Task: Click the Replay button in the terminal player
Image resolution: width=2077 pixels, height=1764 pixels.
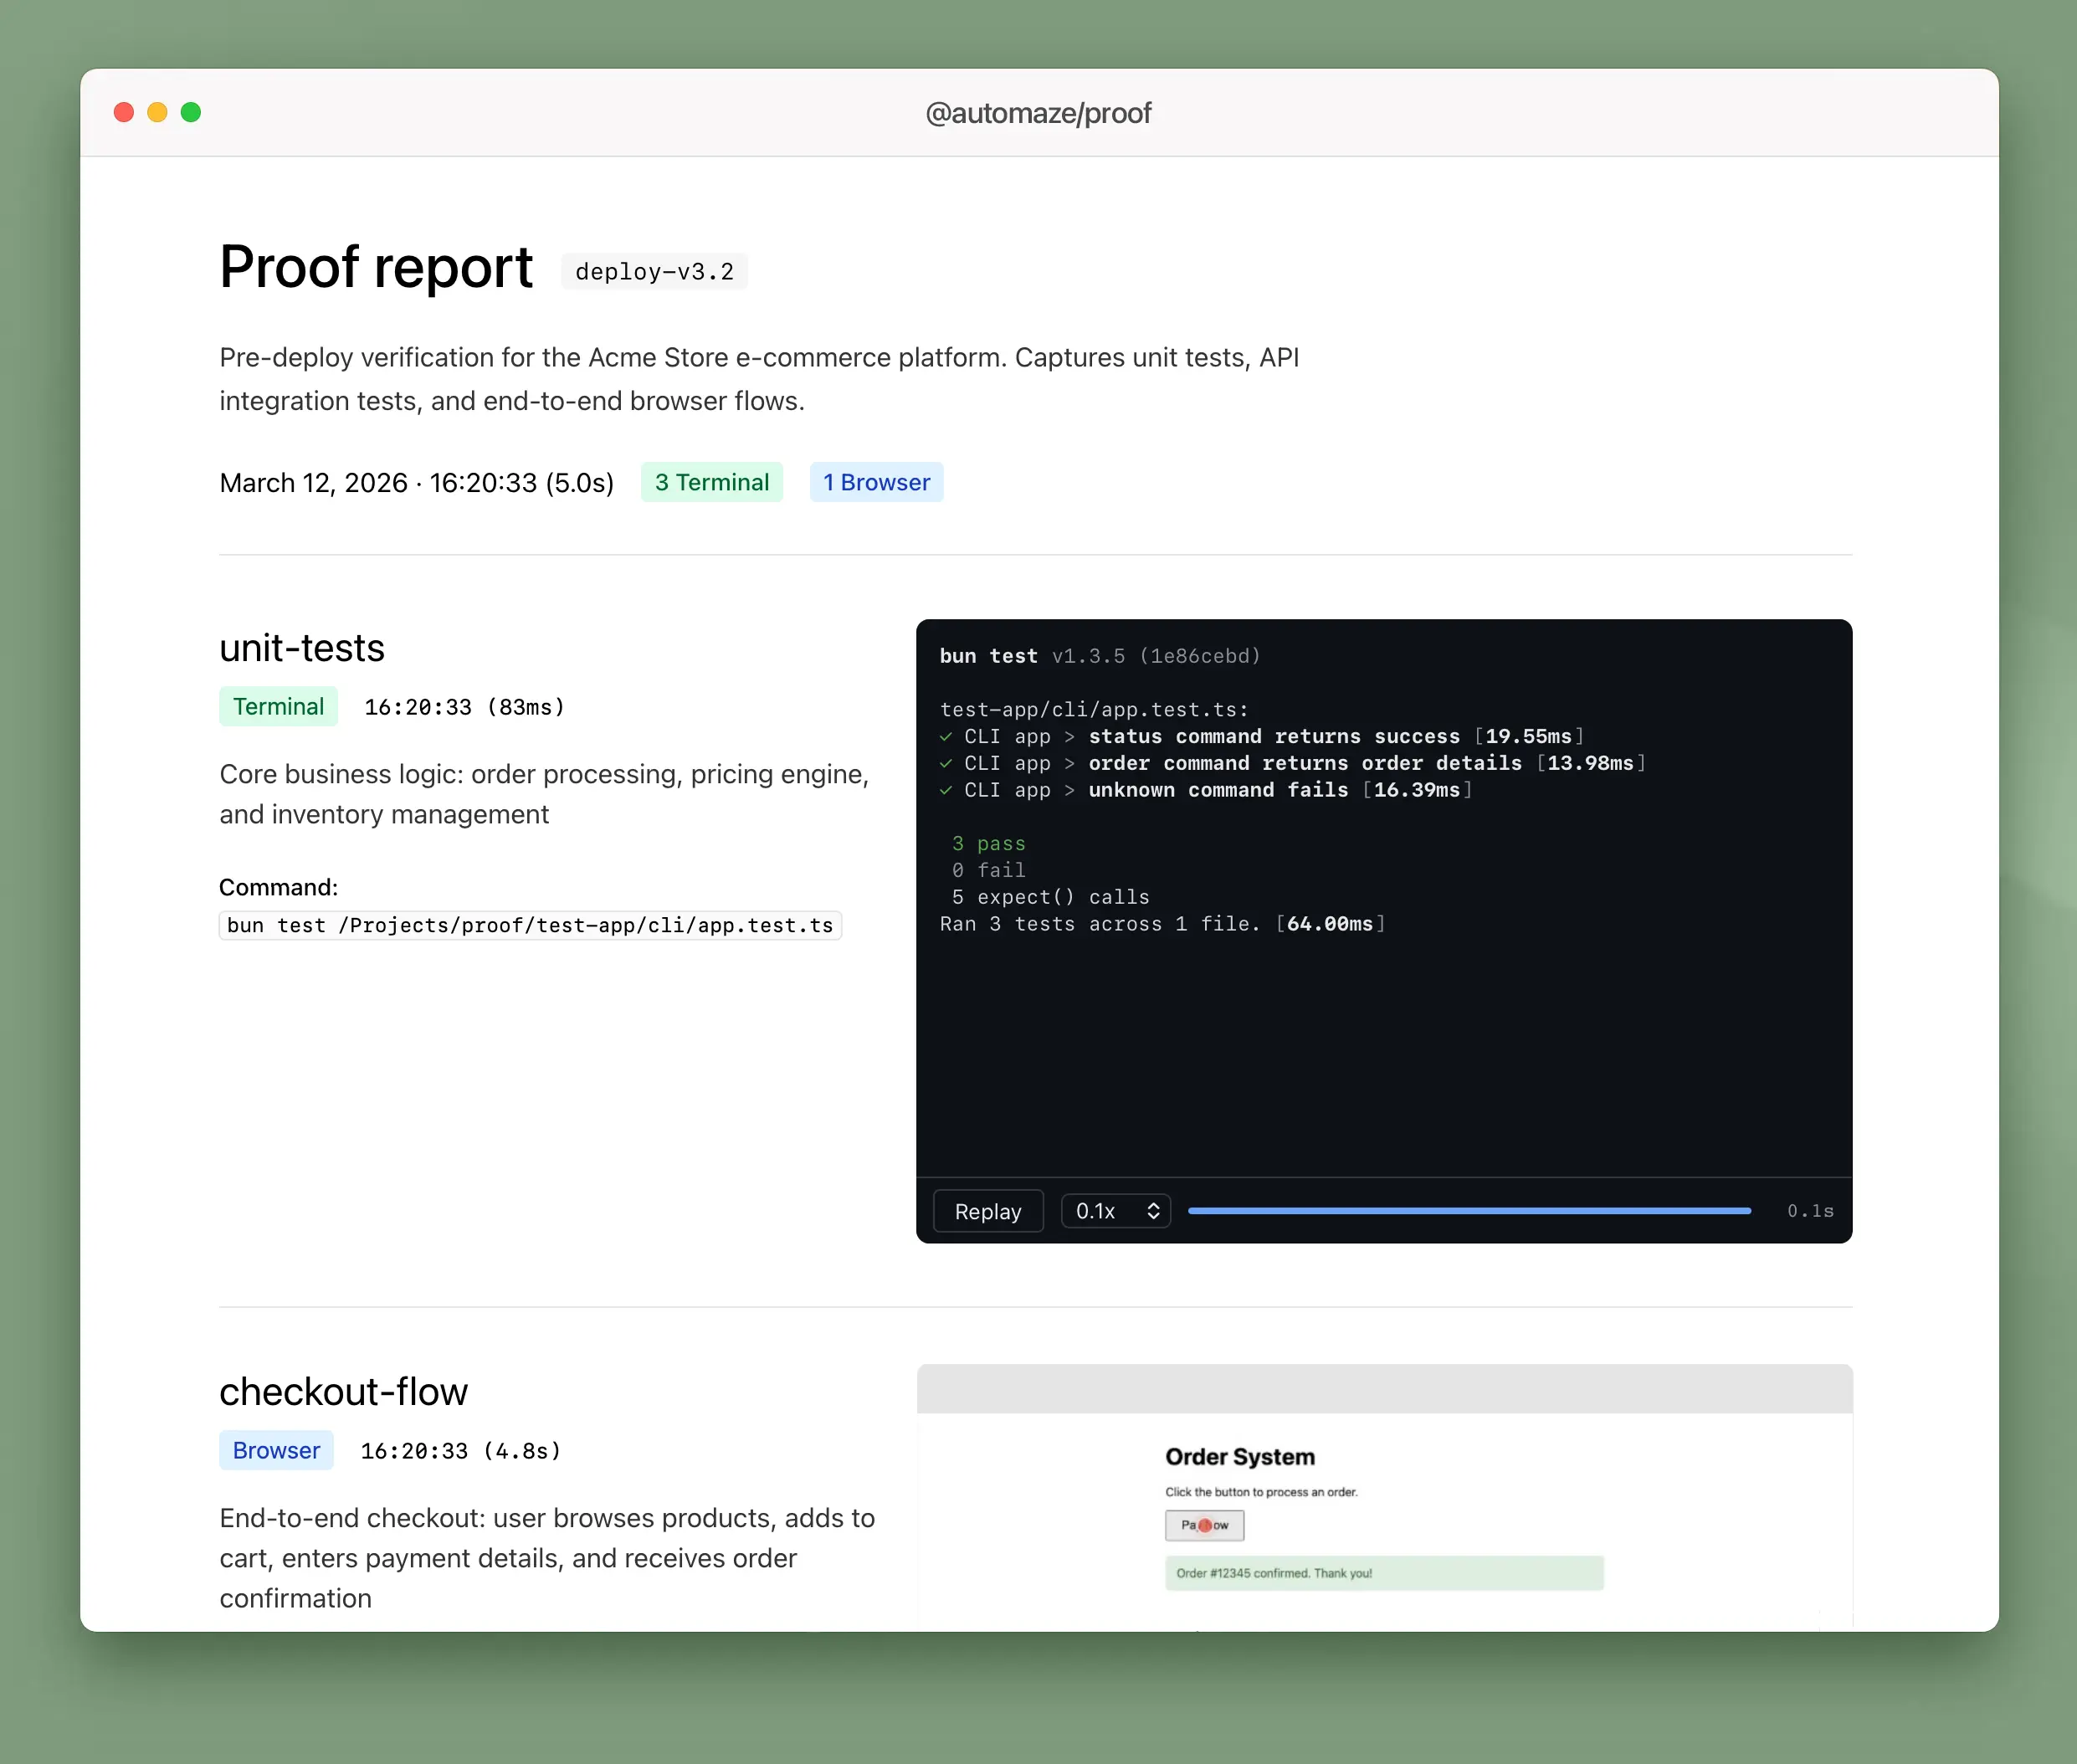Action: click(987, 1211)
